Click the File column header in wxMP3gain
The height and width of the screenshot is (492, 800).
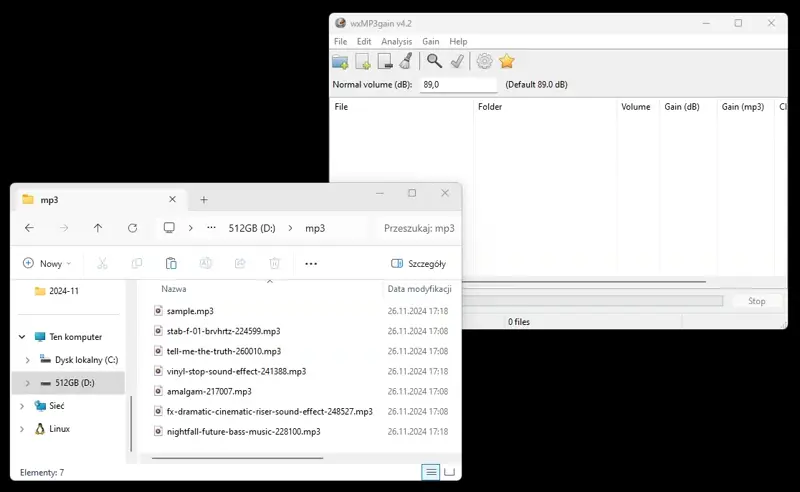coord(402,107)
